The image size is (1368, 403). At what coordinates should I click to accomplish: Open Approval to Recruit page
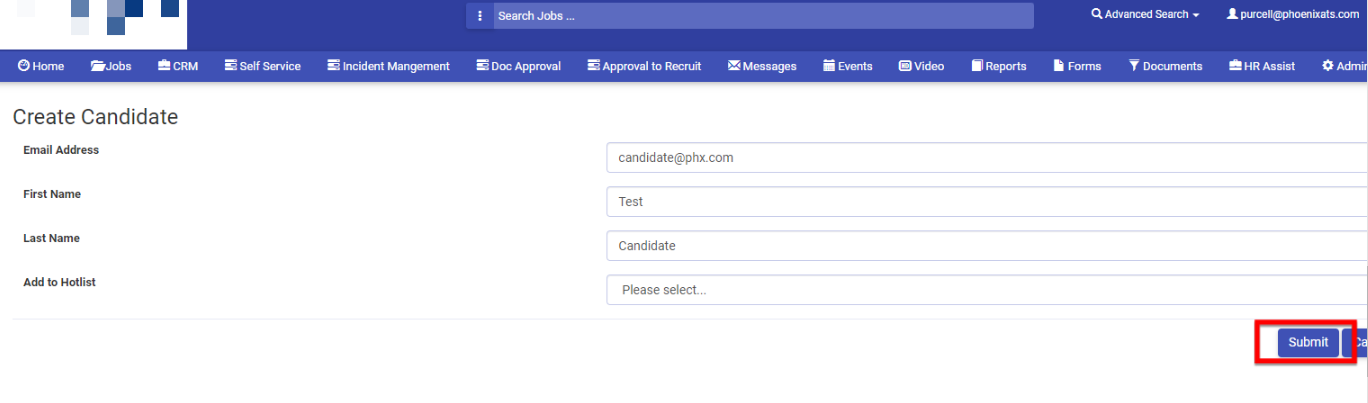[644, 66]
